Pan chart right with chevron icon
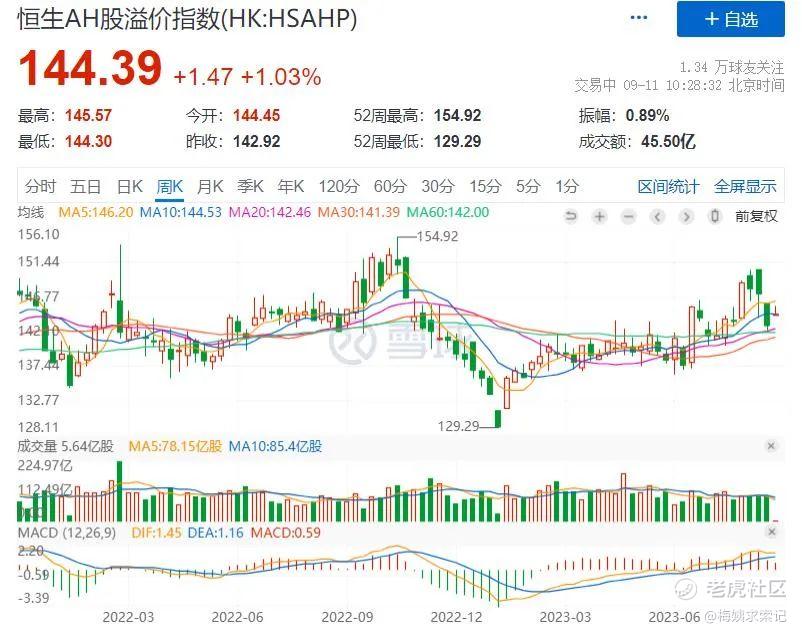802x635 pixels. point(686,216)
